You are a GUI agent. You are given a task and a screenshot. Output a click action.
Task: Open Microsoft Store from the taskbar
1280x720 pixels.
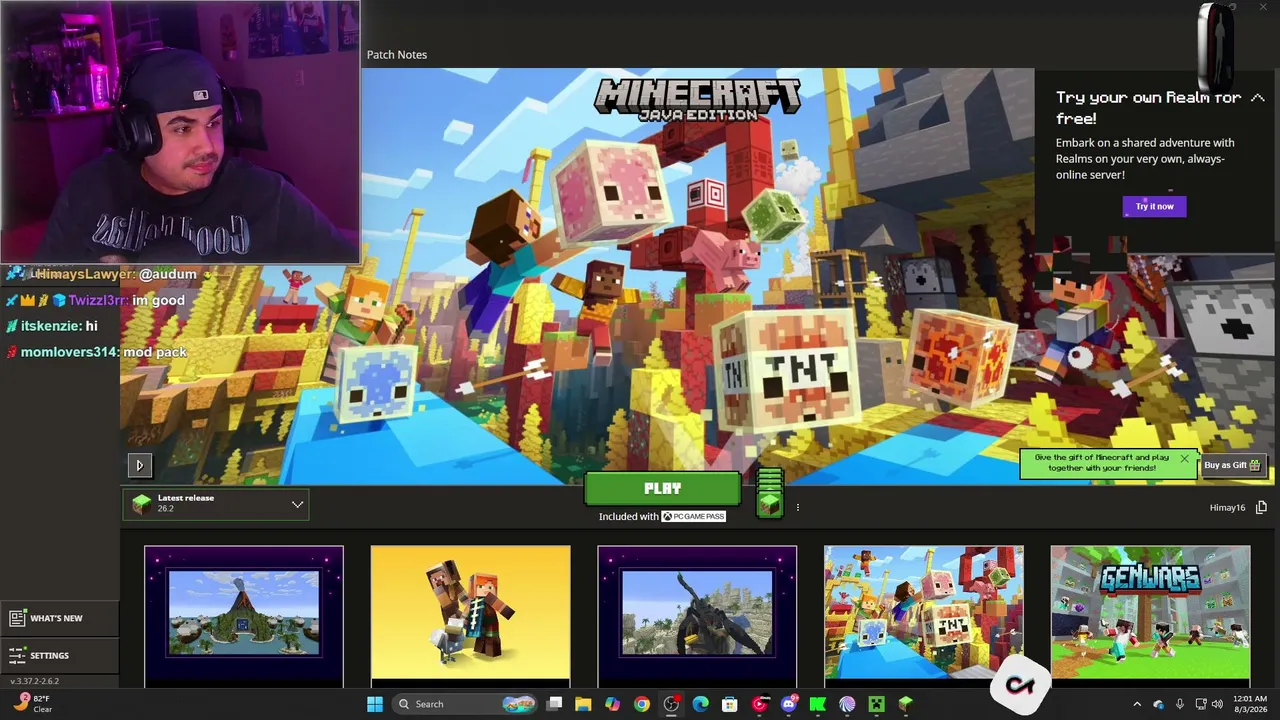click(x=730, y=704)
